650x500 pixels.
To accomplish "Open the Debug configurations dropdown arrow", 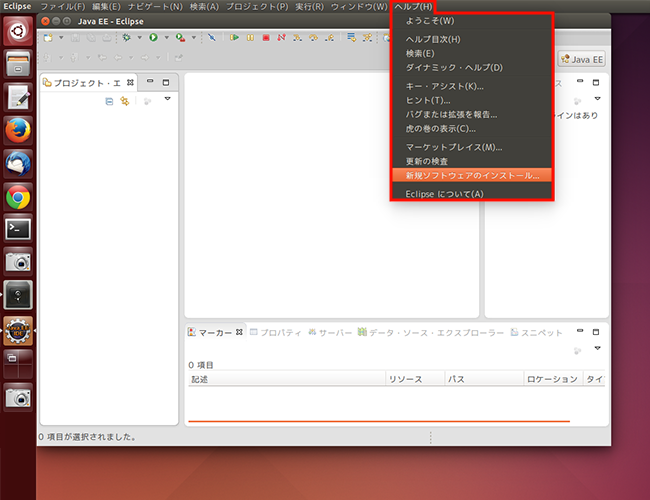I will point(140,38).
